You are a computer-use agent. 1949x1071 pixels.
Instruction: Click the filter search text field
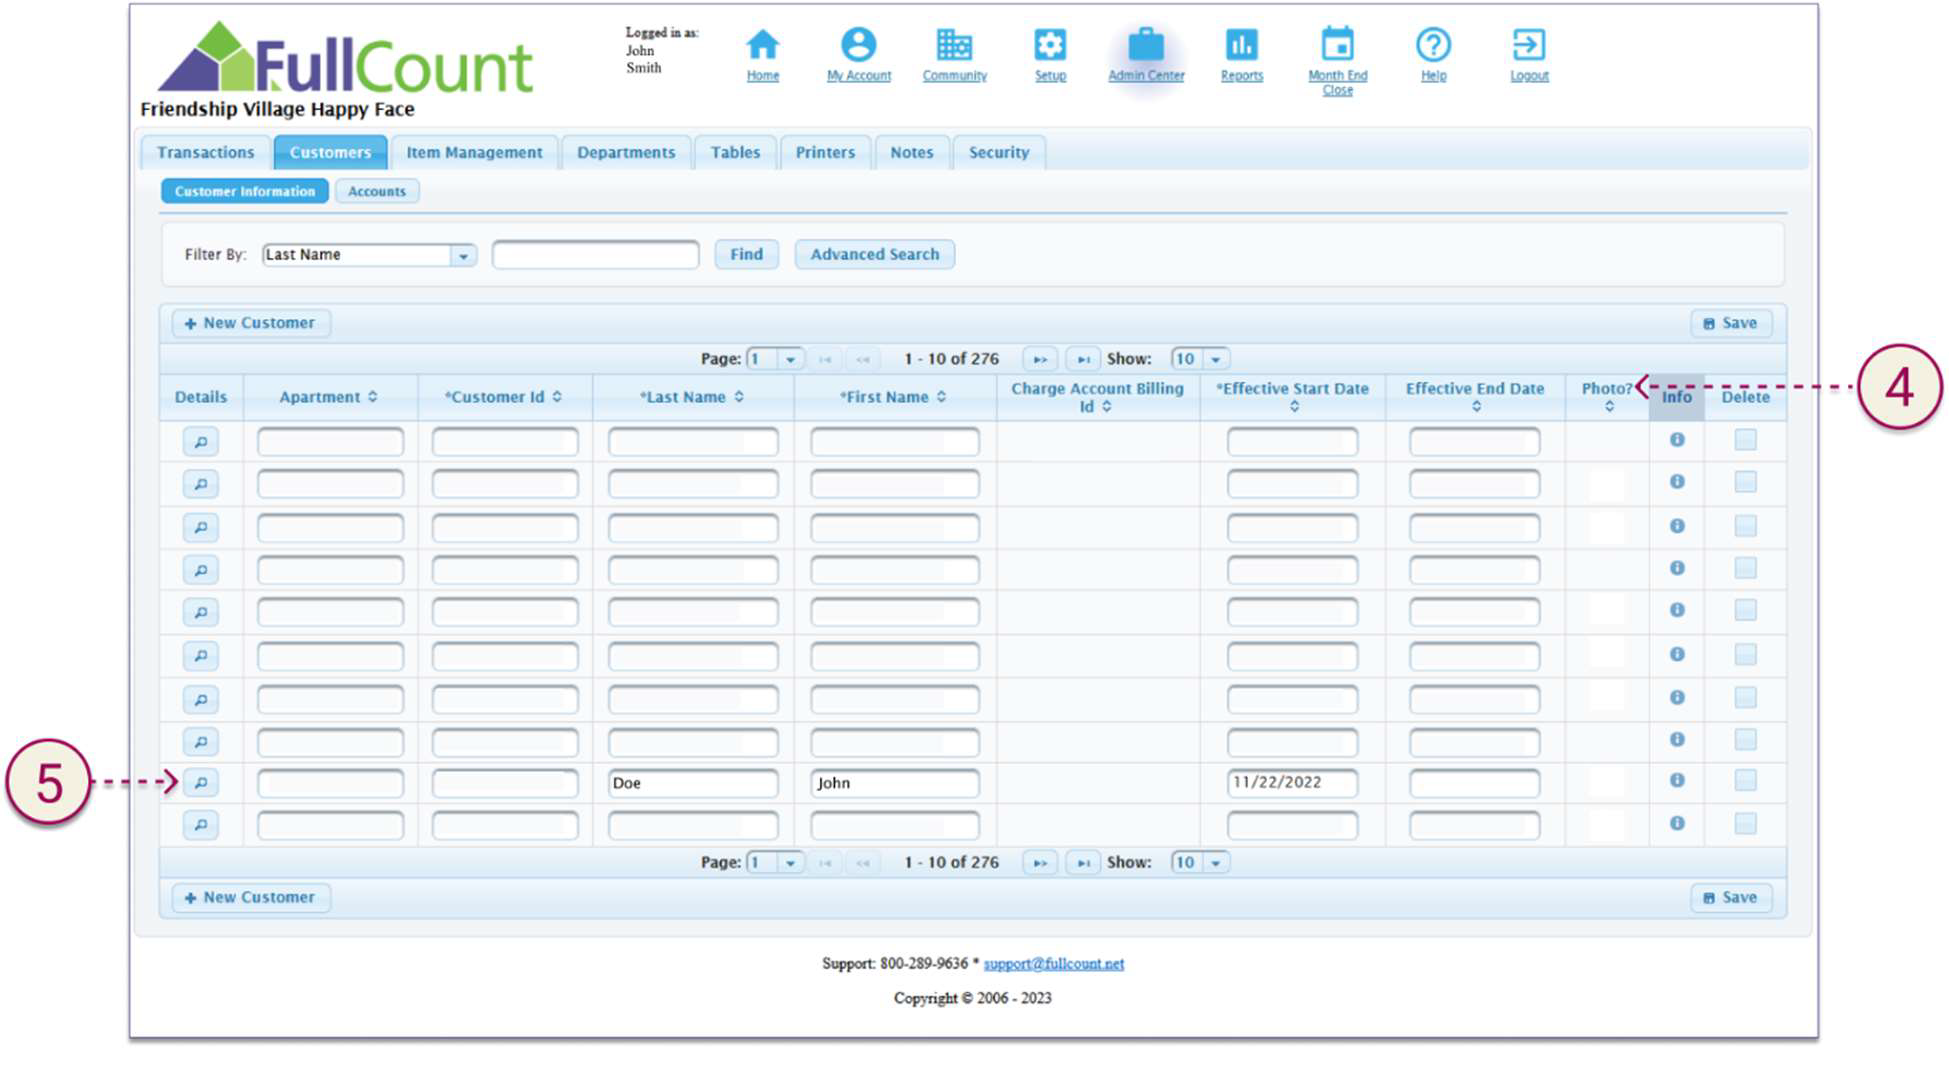point(595,255)
